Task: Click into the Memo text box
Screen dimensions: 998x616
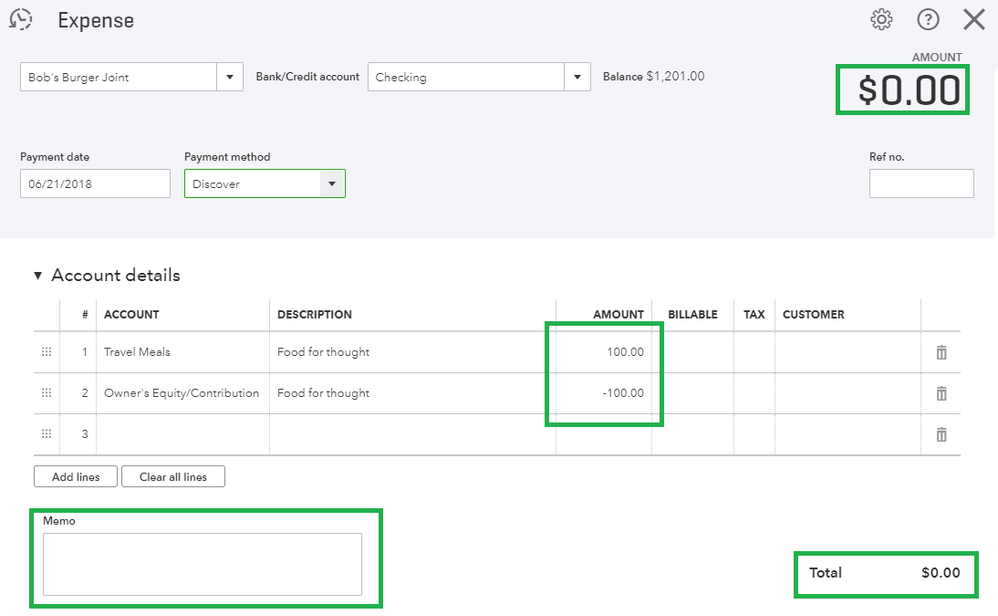Action: coord(202,564)
